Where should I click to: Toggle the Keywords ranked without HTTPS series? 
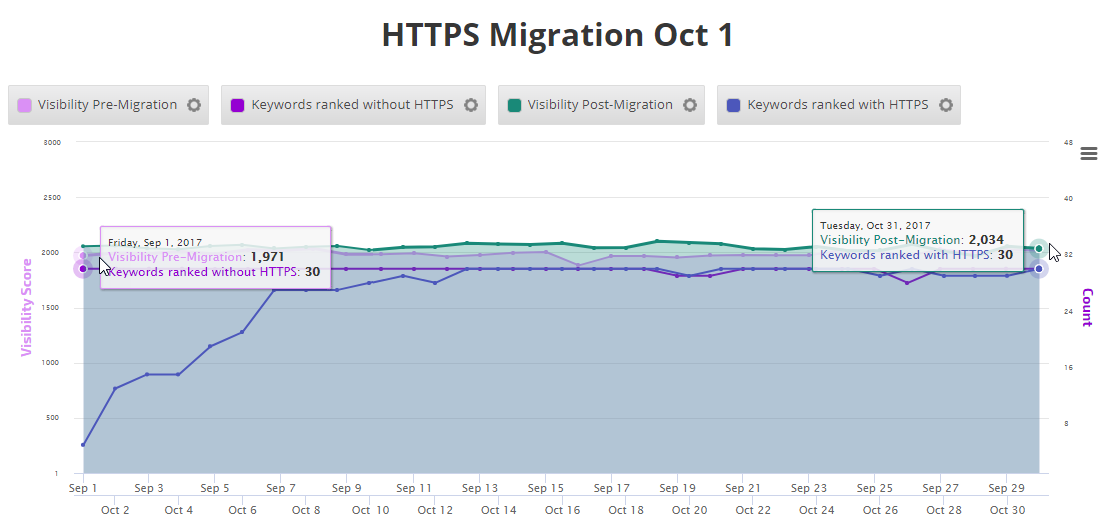tap(352, 105)
